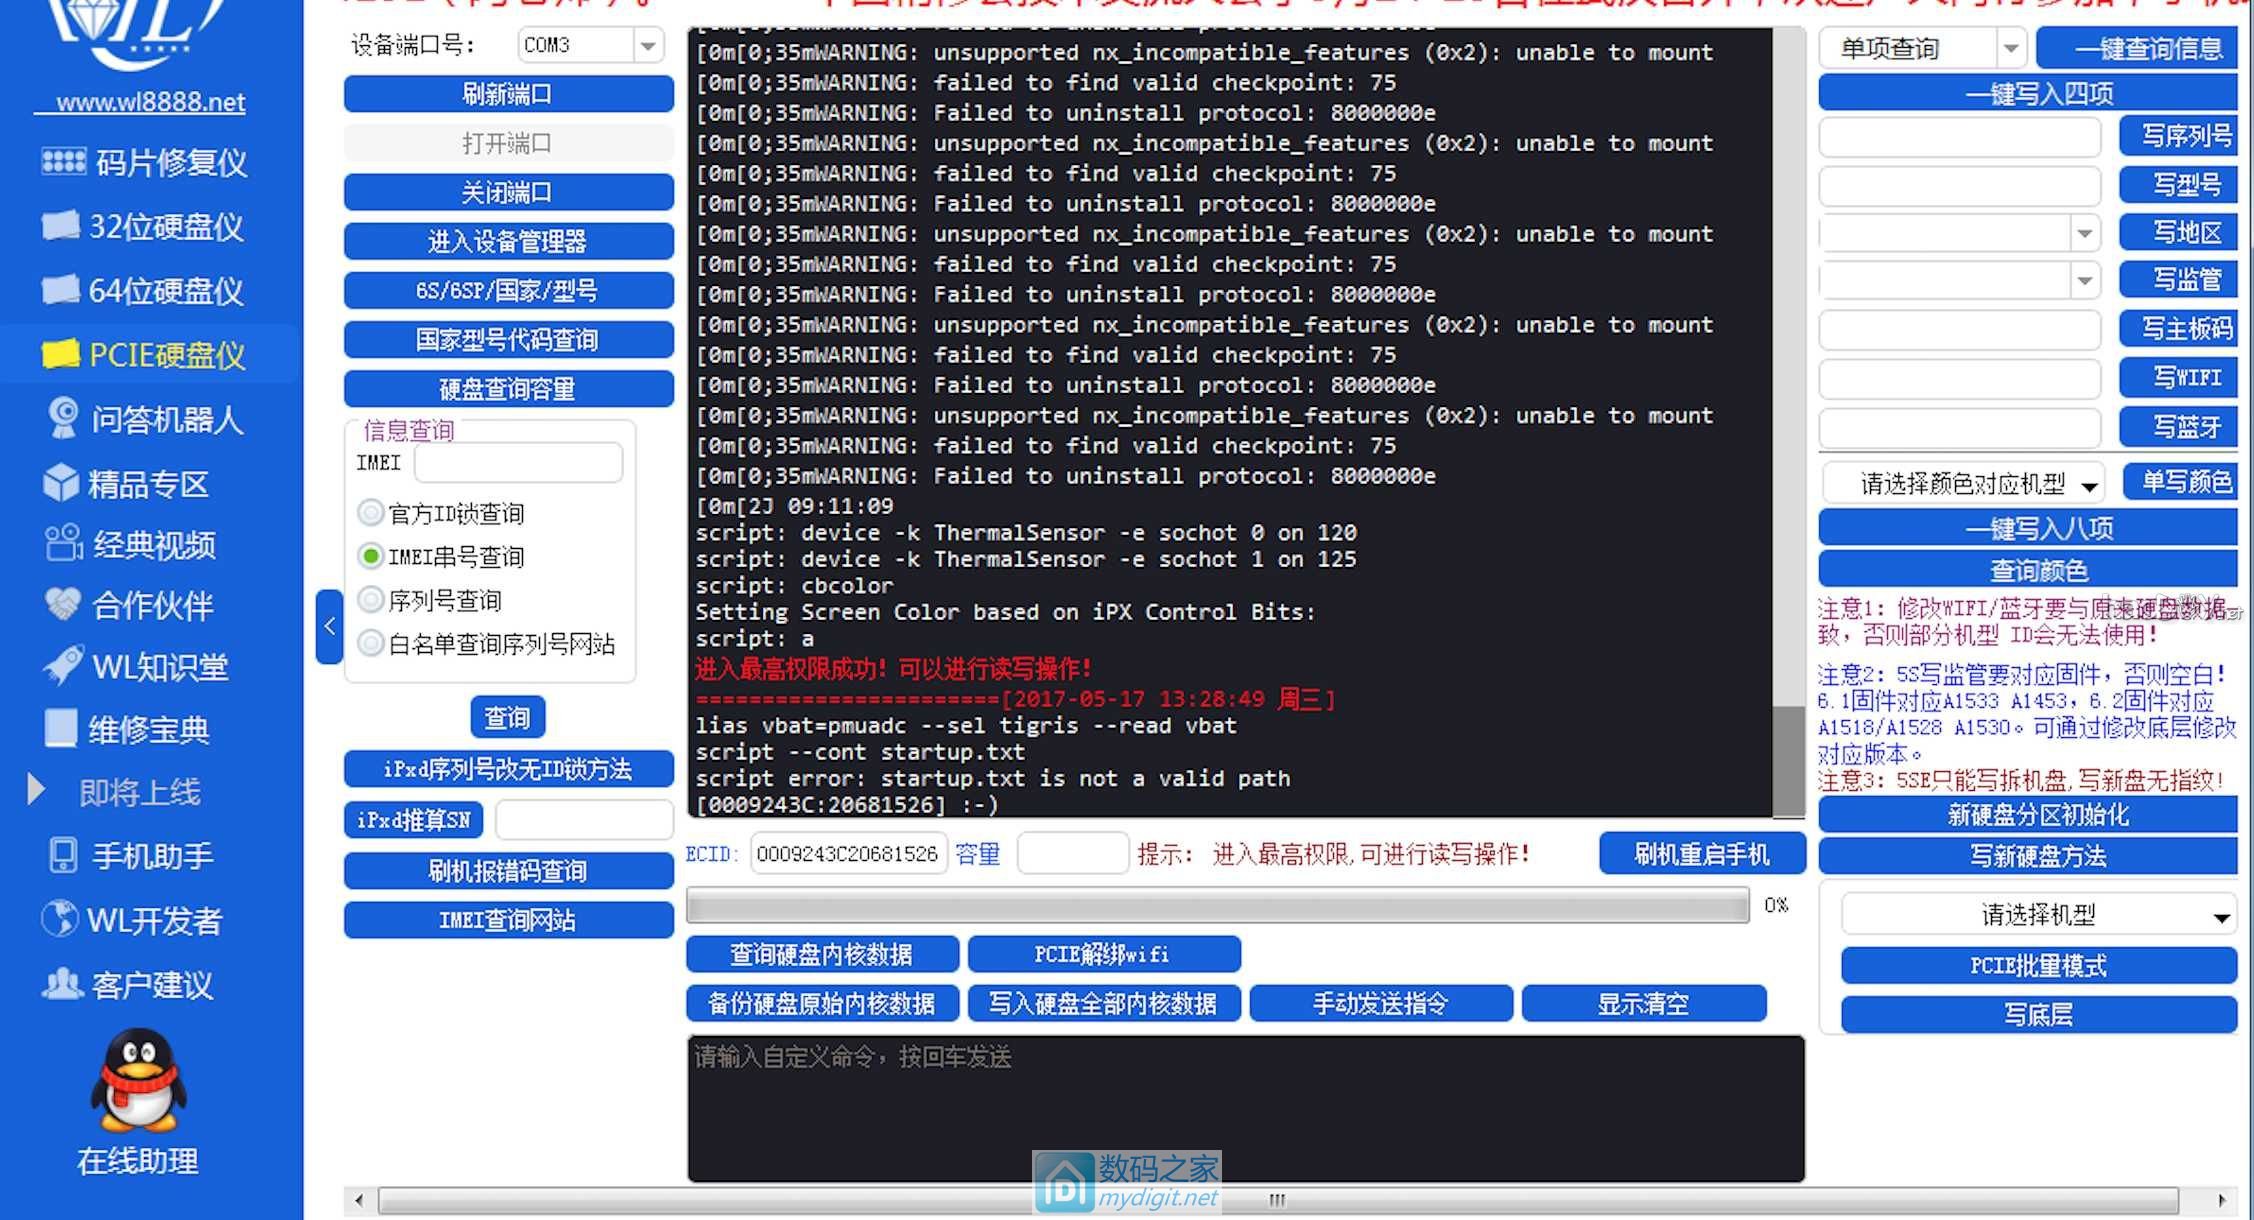
Task: Click the IMEI input field
Action: (x=518, y=463)
